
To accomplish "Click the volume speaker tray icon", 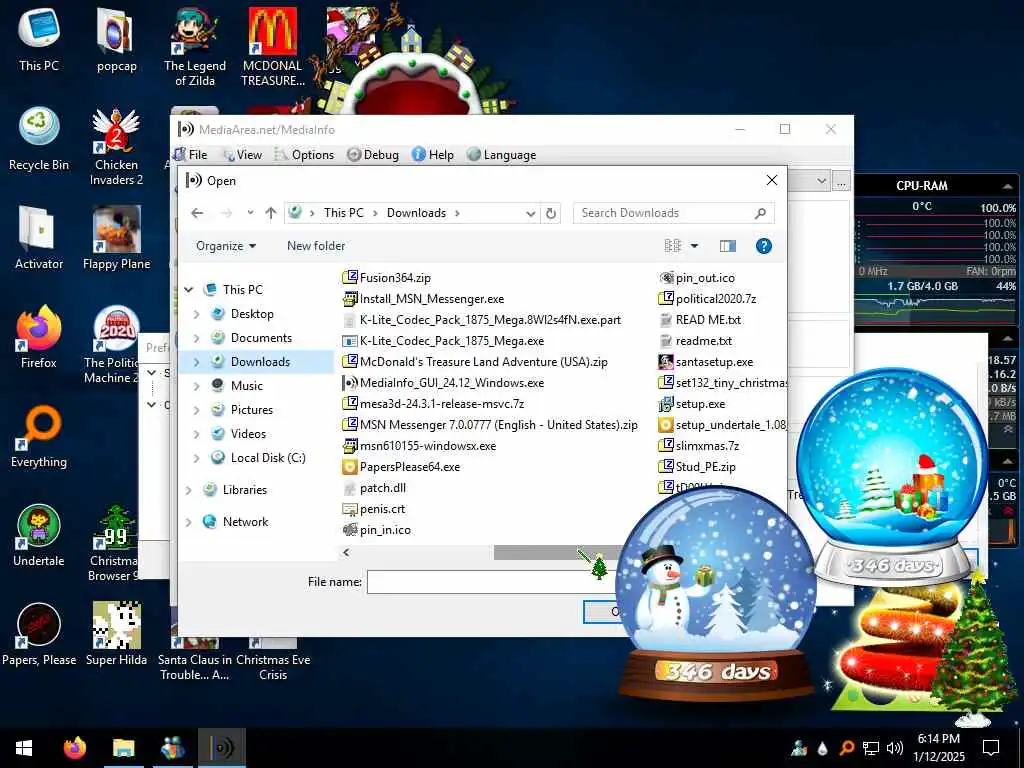I will click(895, 748).
